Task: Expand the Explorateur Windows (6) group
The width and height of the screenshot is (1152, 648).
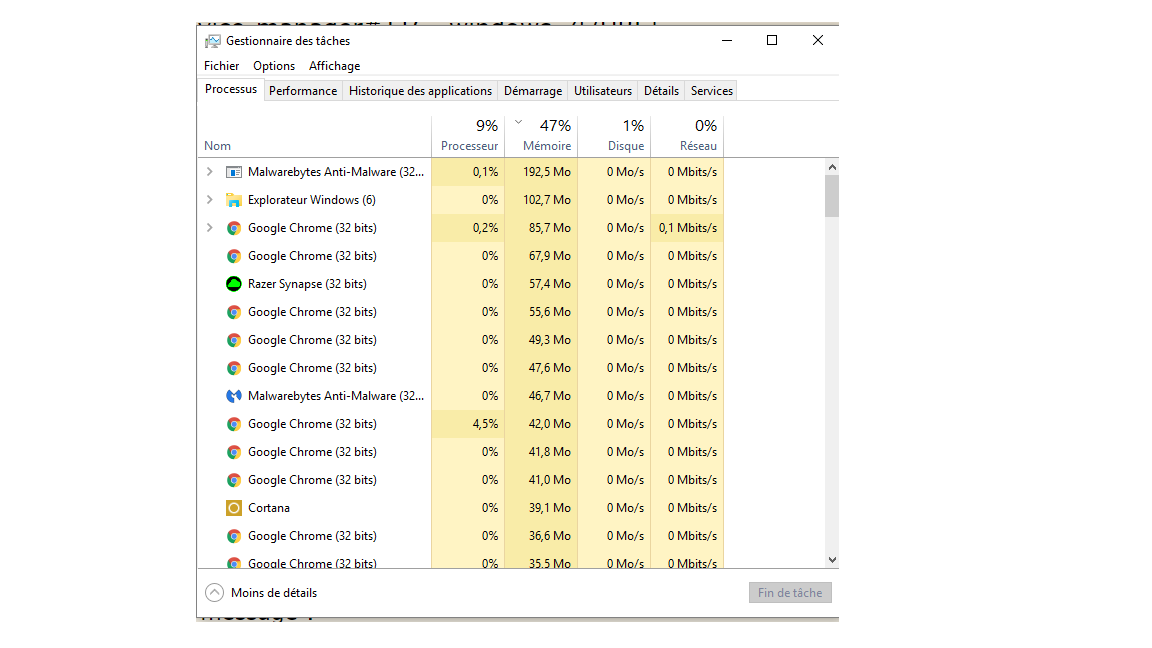Action: (x=209, y=200)
